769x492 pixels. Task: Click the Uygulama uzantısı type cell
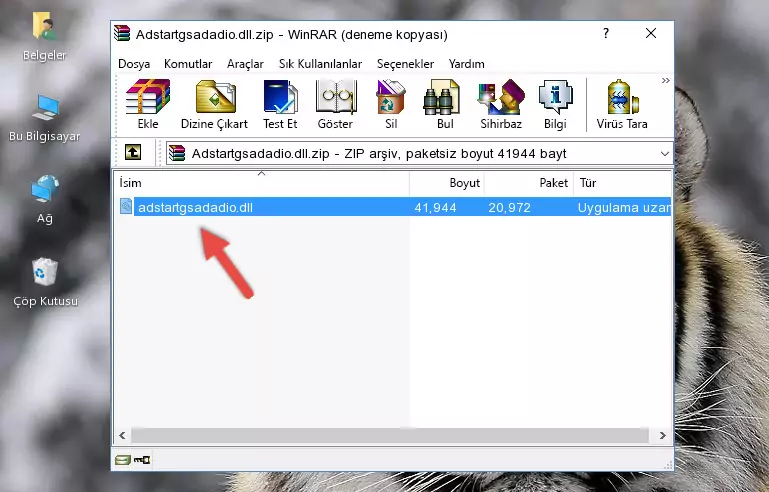click(624, 207)
